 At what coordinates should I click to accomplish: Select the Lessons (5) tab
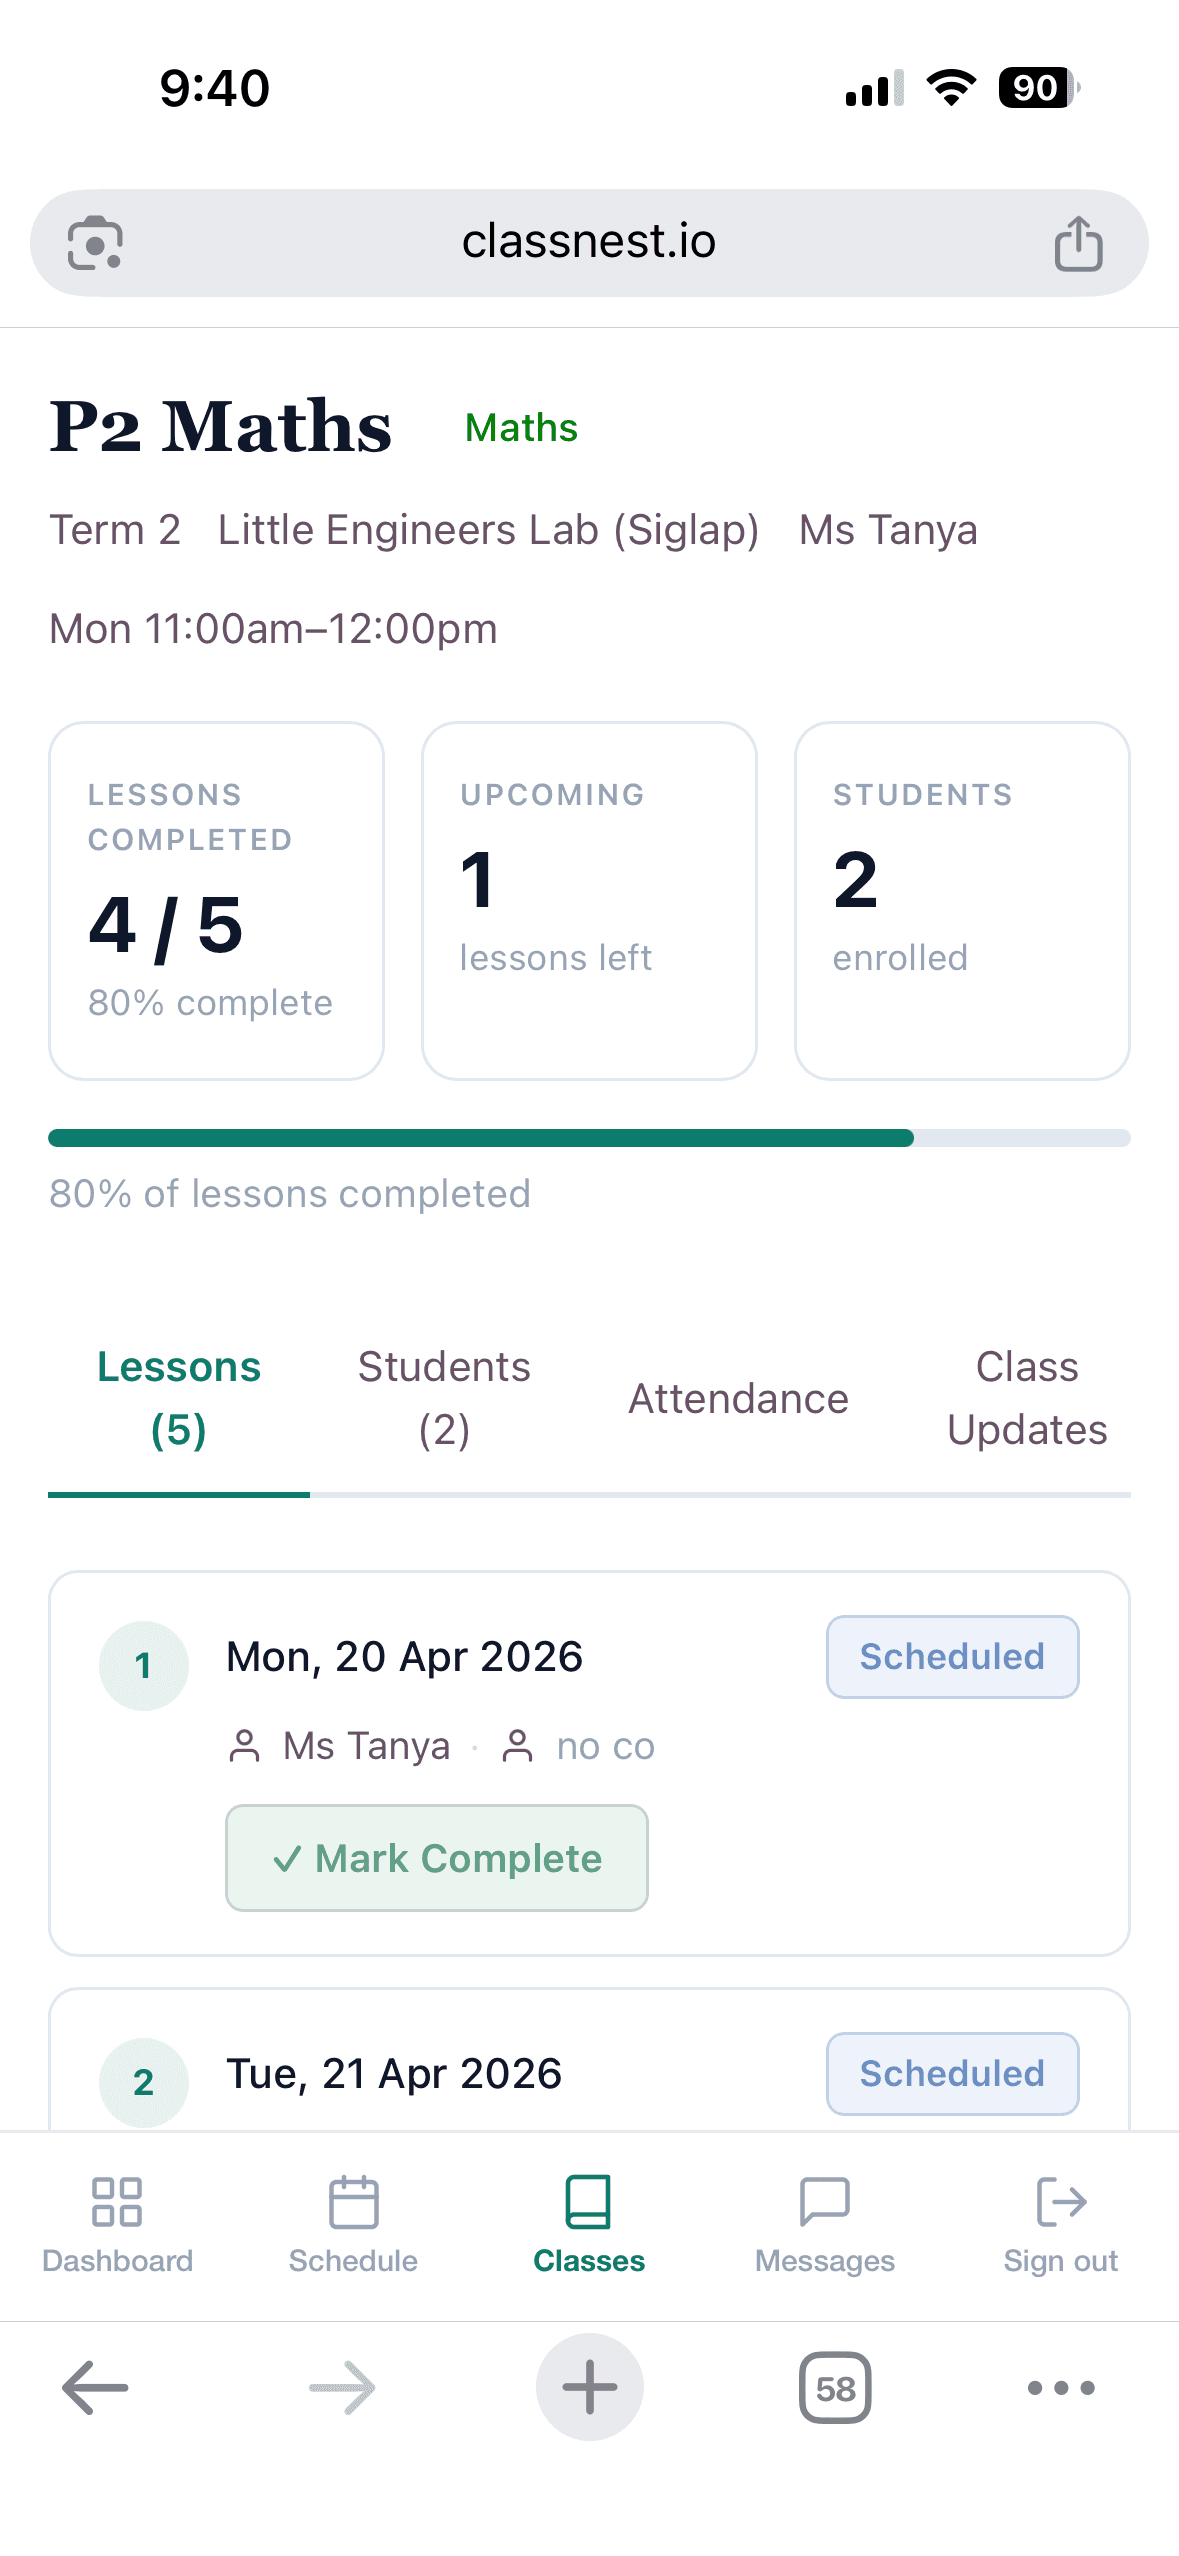click(x=178, y=1398)
